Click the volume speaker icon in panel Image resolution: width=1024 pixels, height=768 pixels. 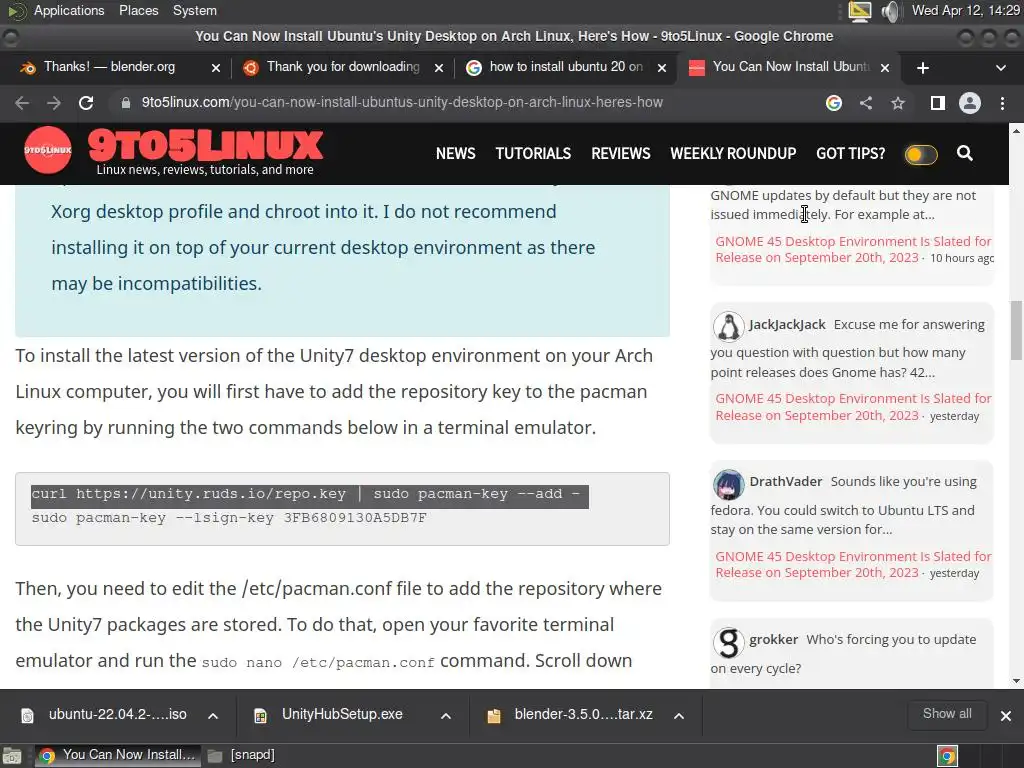point(890,11)
